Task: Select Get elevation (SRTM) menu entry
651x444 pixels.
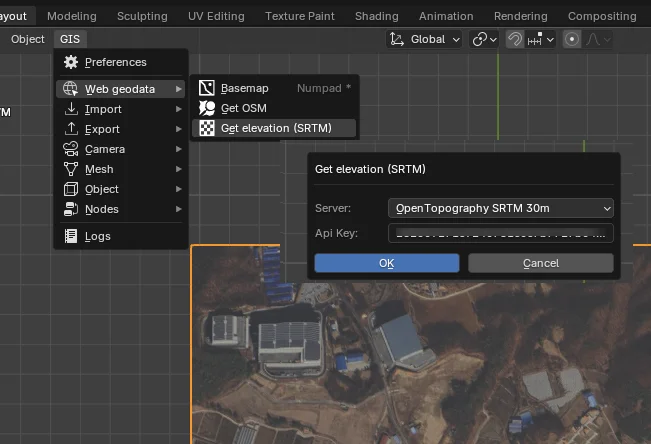Action: click(x=274, y=128)
